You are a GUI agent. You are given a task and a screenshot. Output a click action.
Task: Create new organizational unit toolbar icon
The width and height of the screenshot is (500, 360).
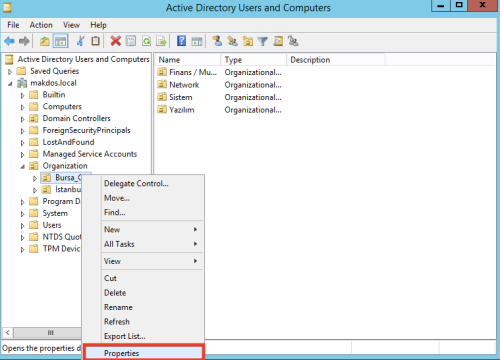coord(248,41)
